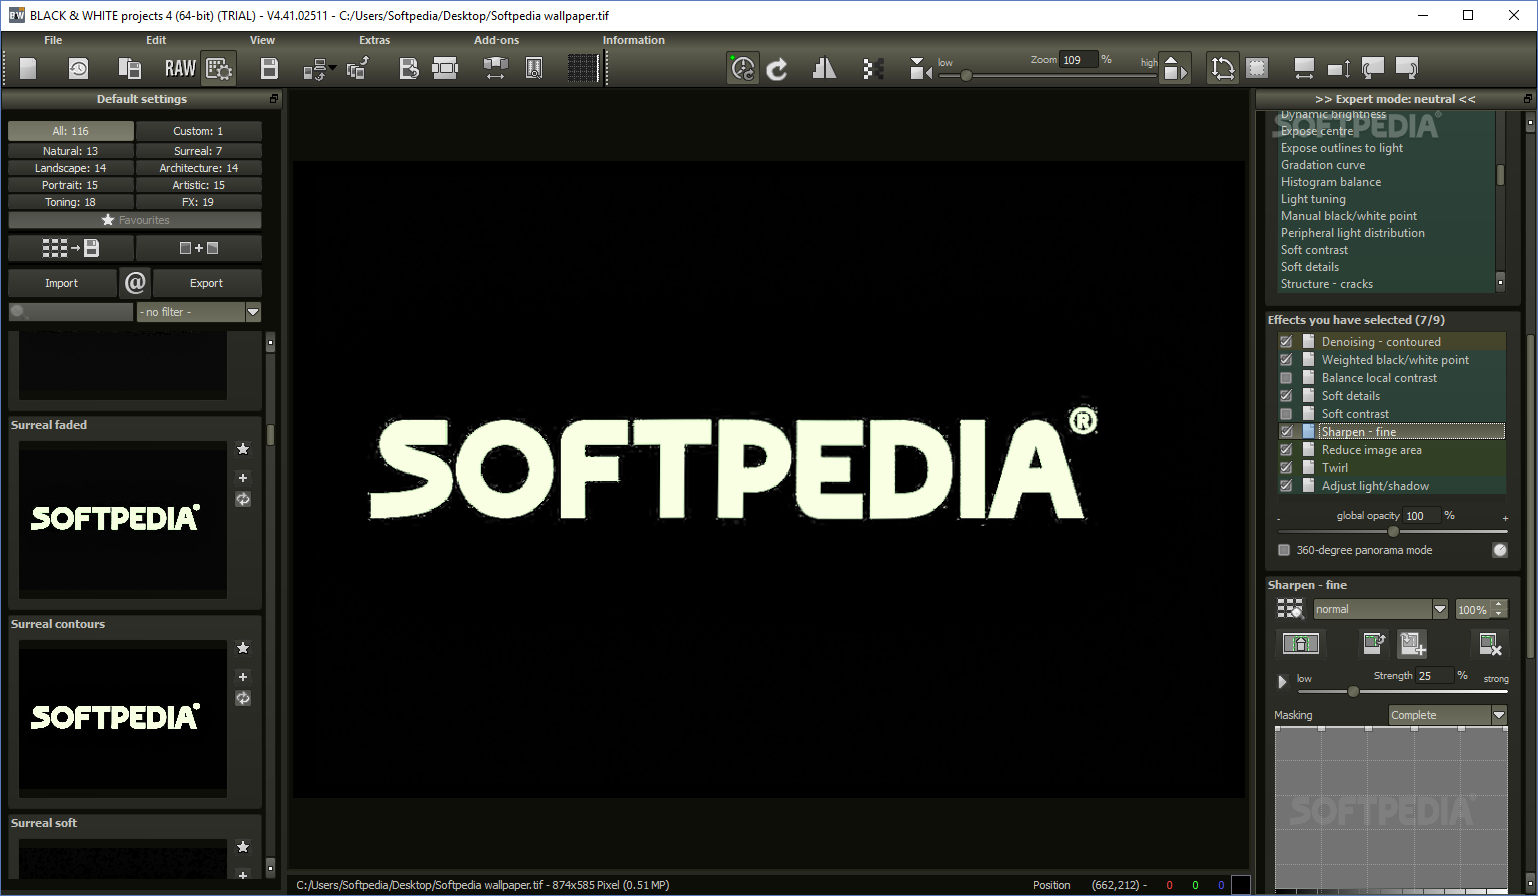Click the delete-mask X icon
This screenshot has width=1538, height=896.
[x=1490, y=644]
